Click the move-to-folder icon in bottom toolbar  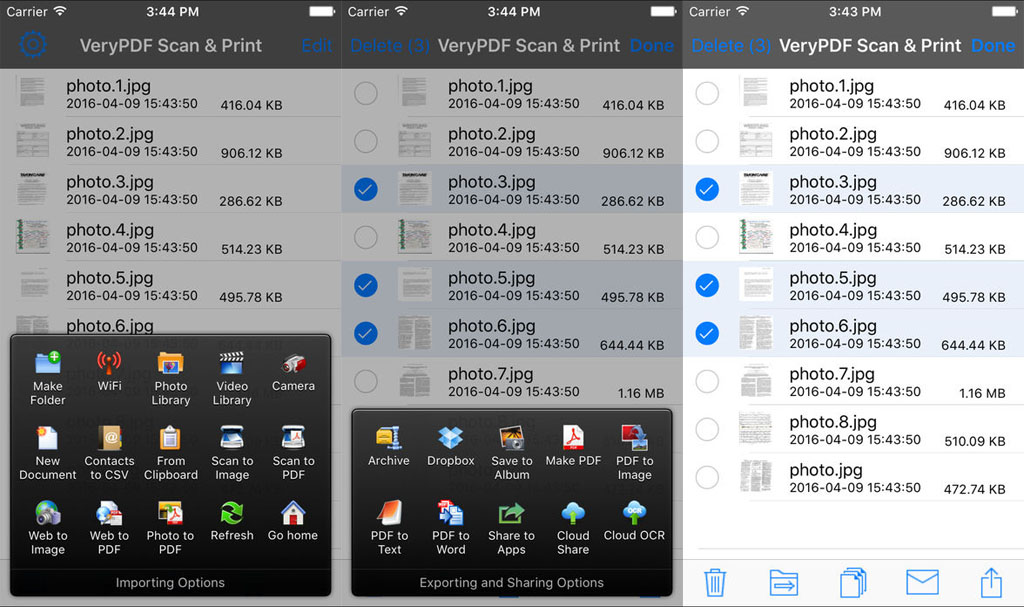tap(783, 582)
